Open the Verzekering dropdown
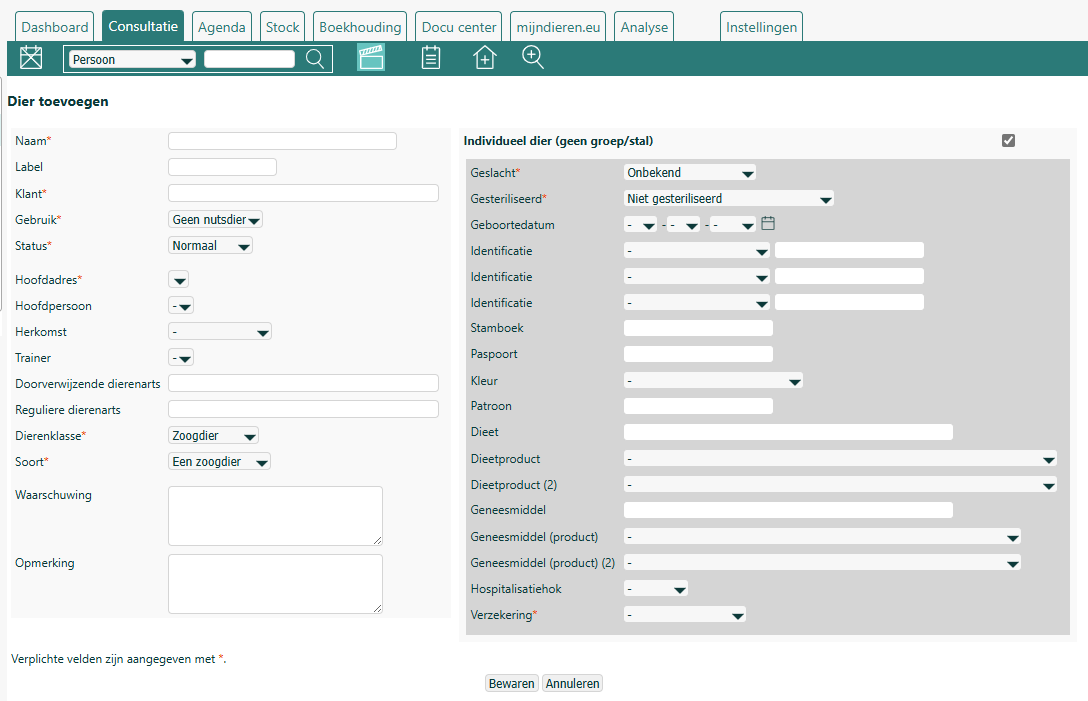This screenshot has height=701, width=1088. (x=684, y=616)
